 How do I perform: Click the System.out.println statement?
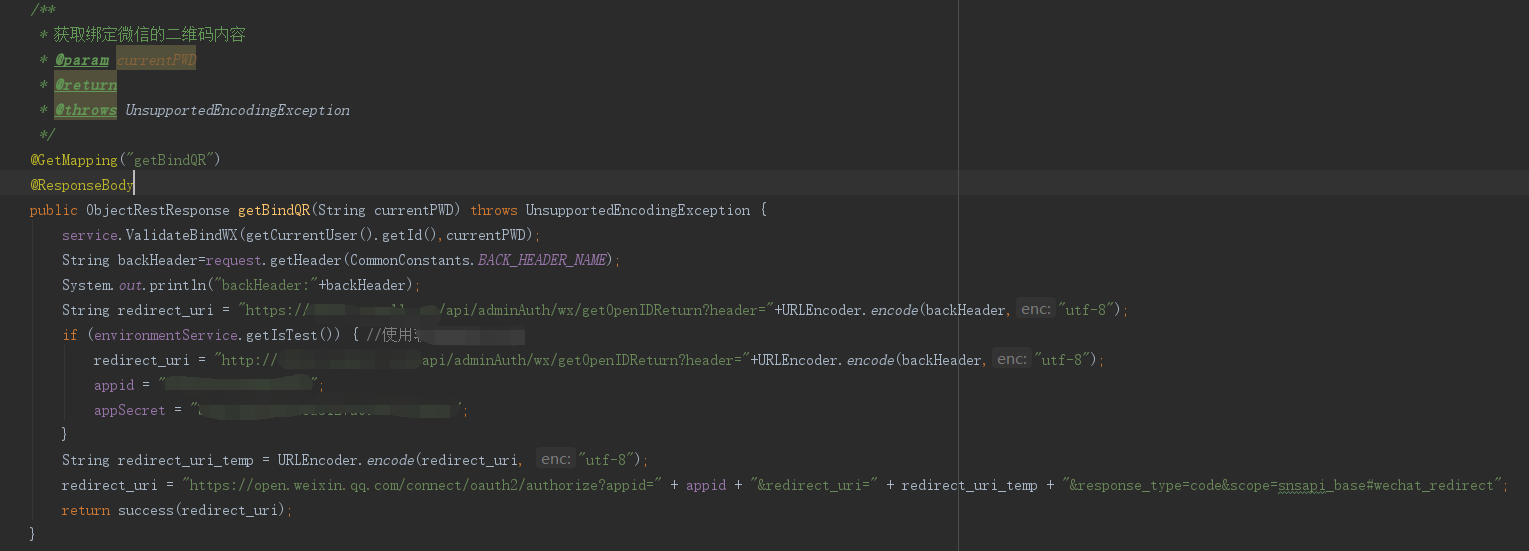coord(241,285)
